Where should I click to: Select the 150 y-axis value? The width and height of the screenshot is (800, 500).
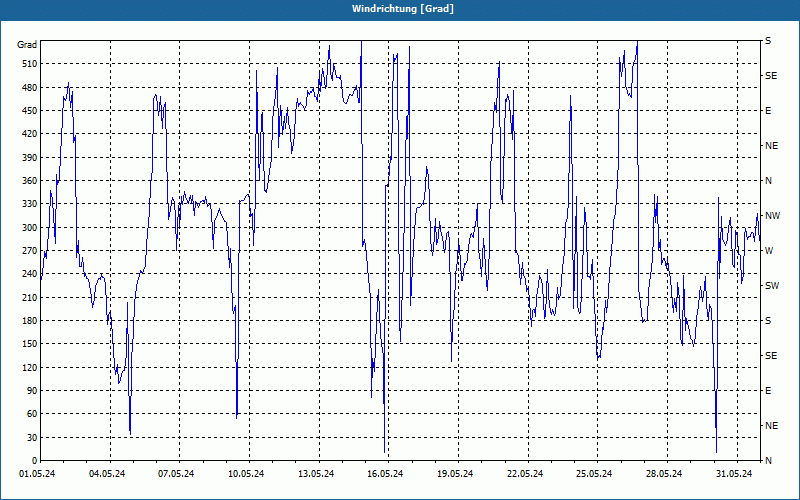coord(30,344)
